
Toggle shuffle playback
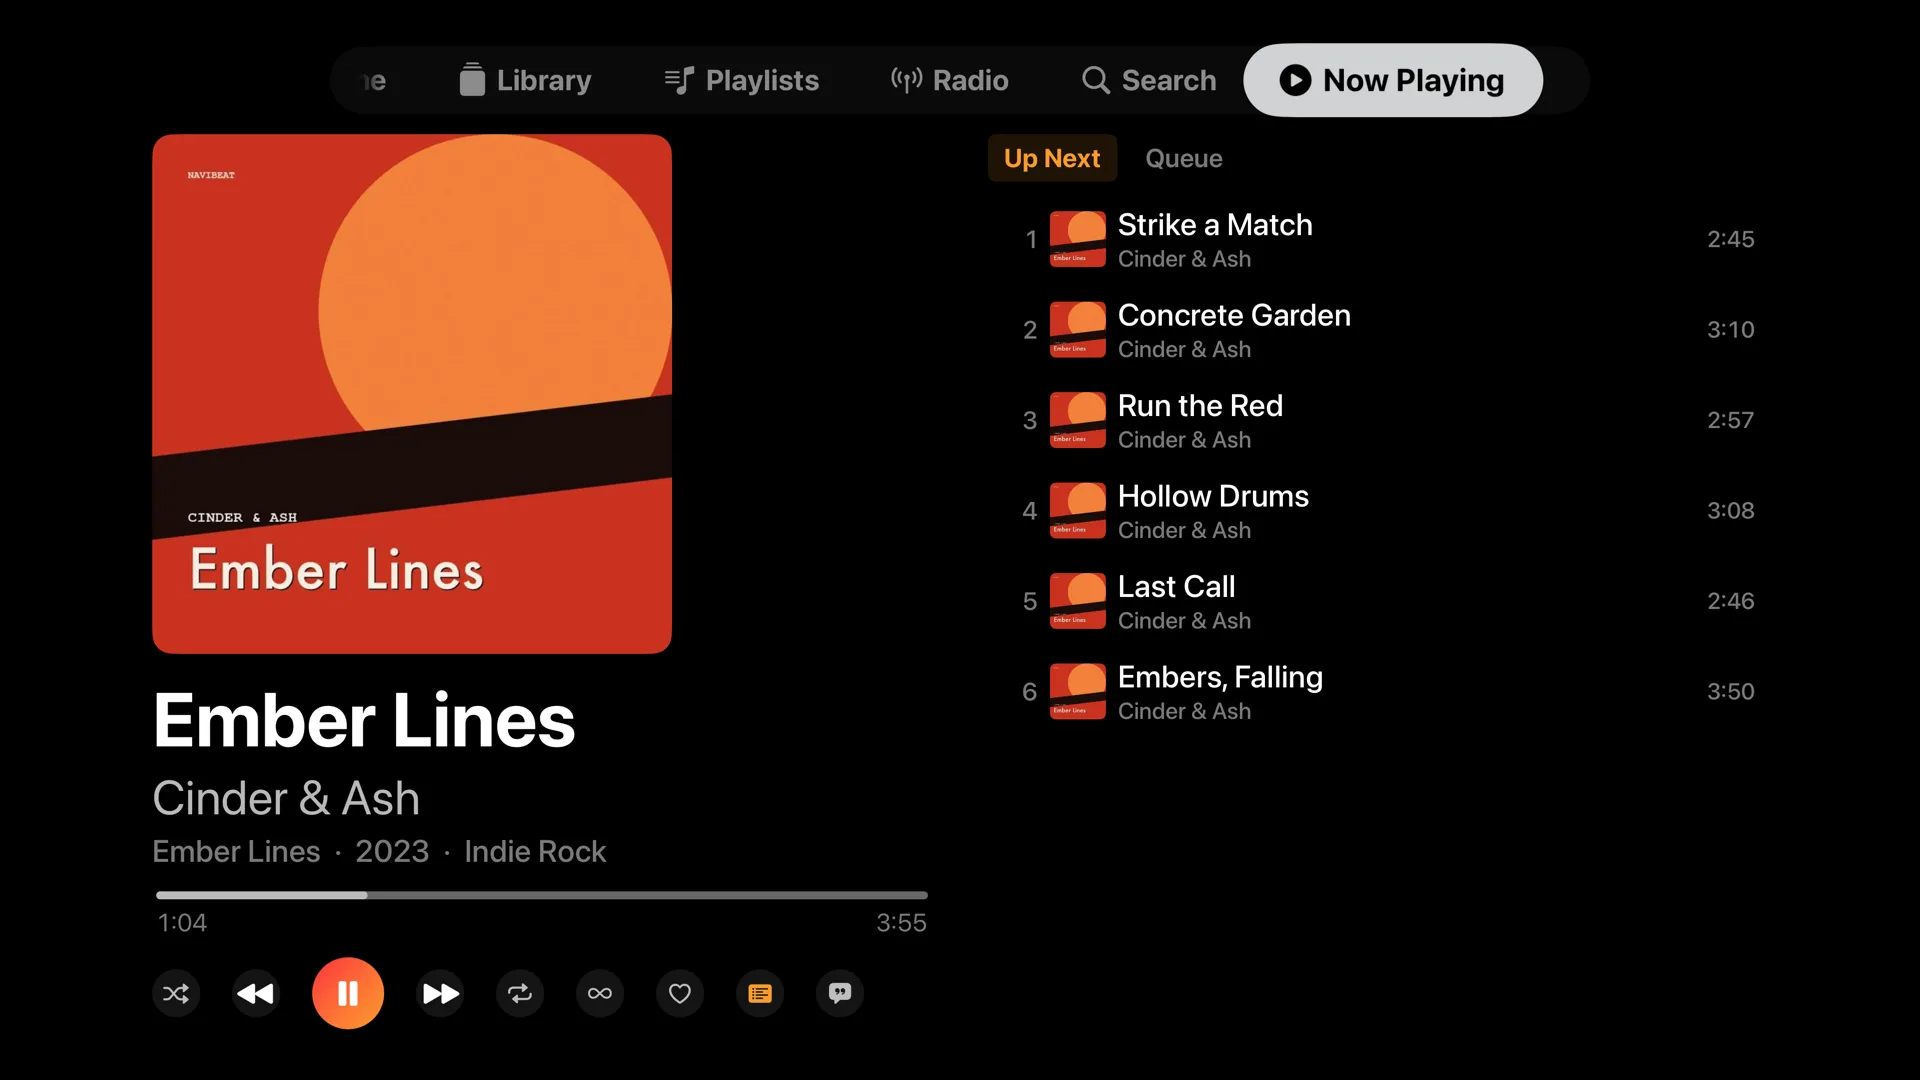(176, 993)
